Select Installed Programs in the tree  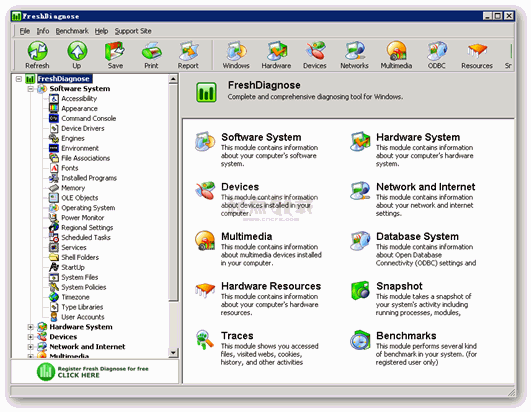tap(89, 178)
